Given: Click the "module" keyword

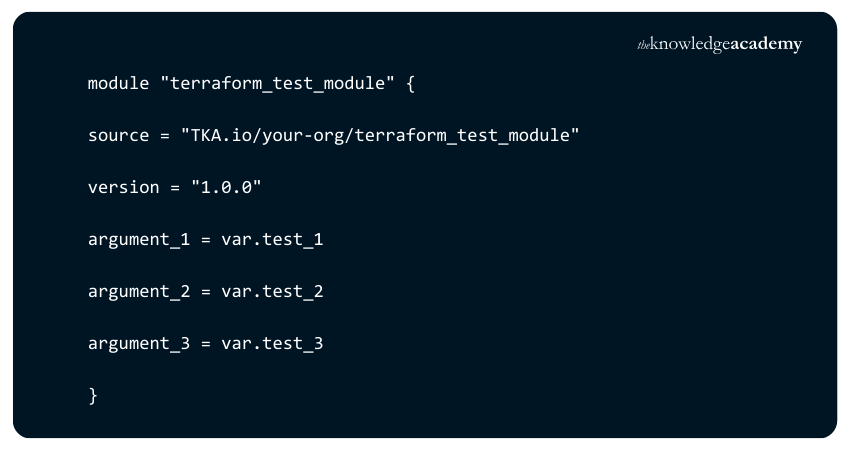Looking at the screenshot, I should click(120, 83).
